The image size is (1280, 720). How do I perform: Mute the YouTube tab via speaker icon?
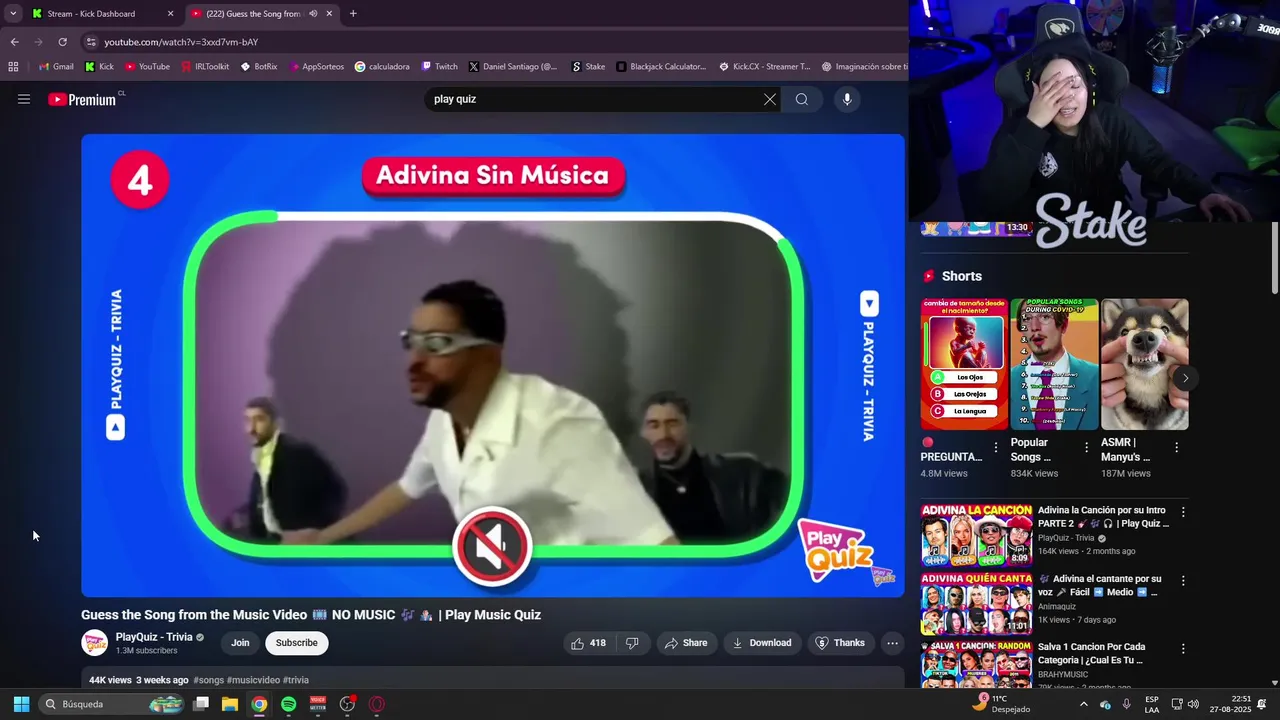tap(313, 14)
